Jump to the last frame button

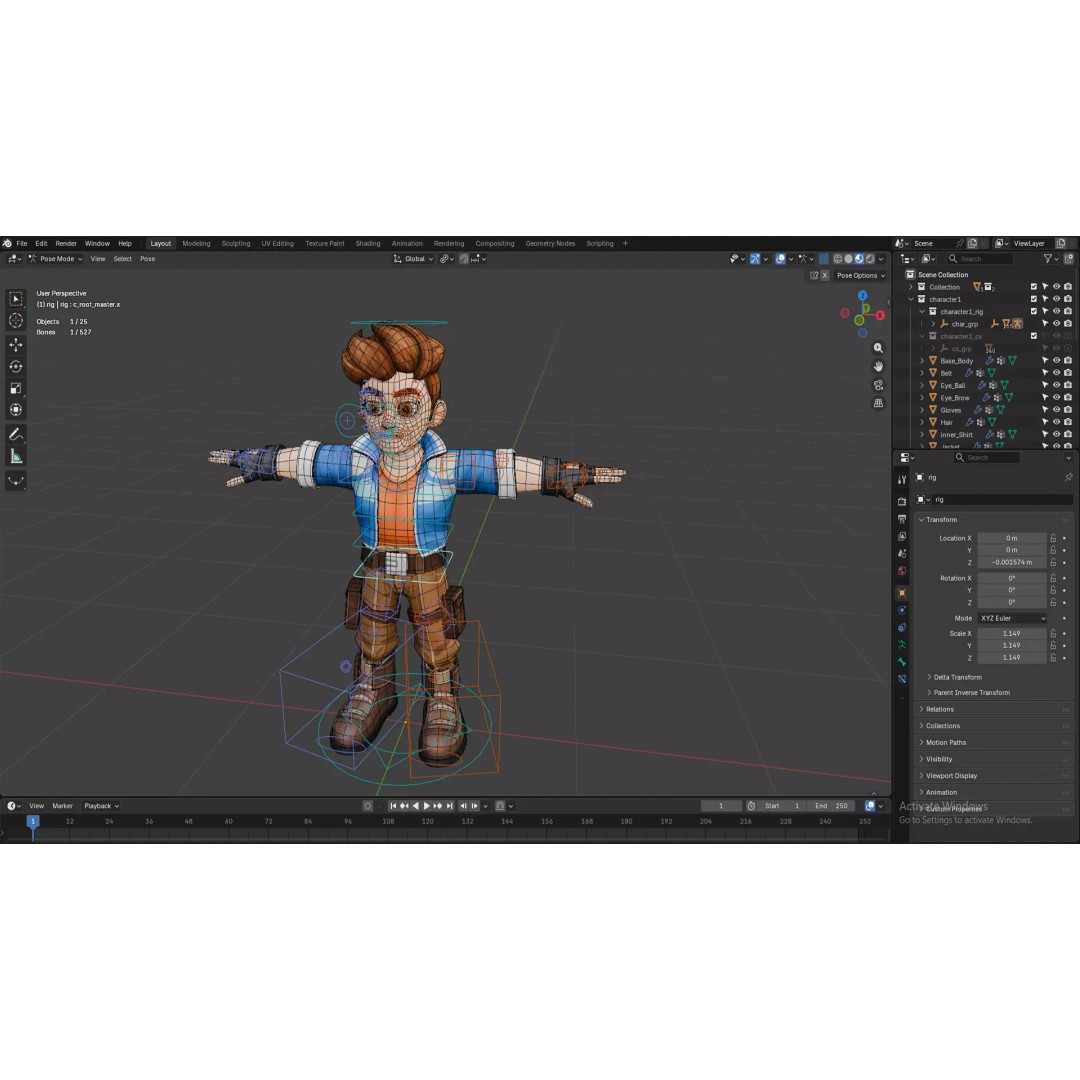tap(450, 806)
